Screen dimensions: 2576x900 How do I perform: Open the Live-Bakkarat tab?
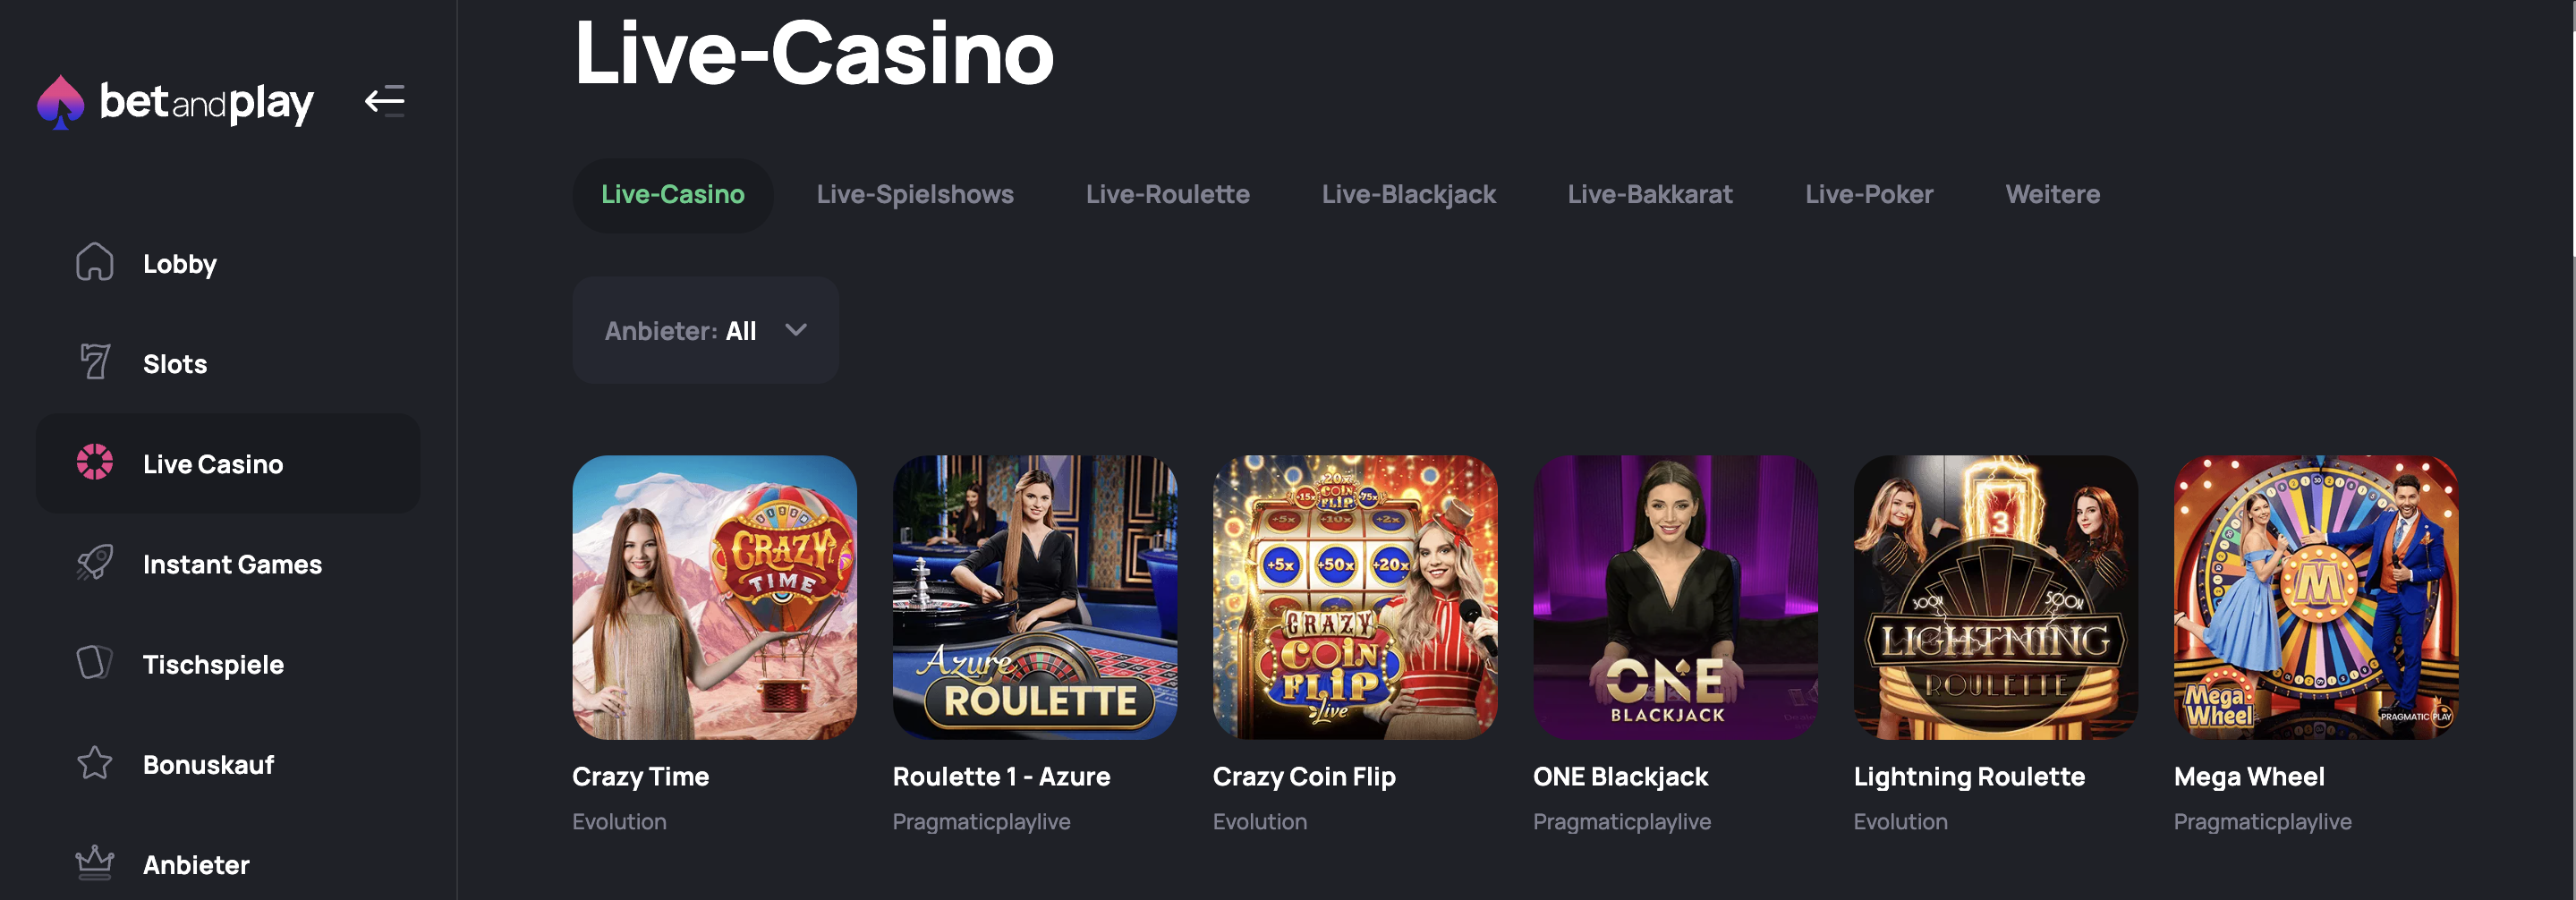1649,195
